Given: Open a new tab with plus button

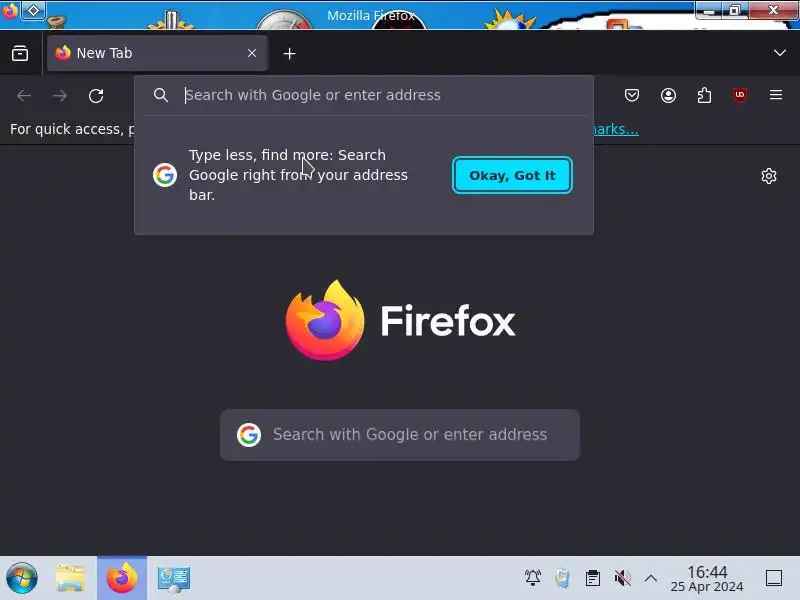Looking at the screenshot, I should [x=289, y=54].
